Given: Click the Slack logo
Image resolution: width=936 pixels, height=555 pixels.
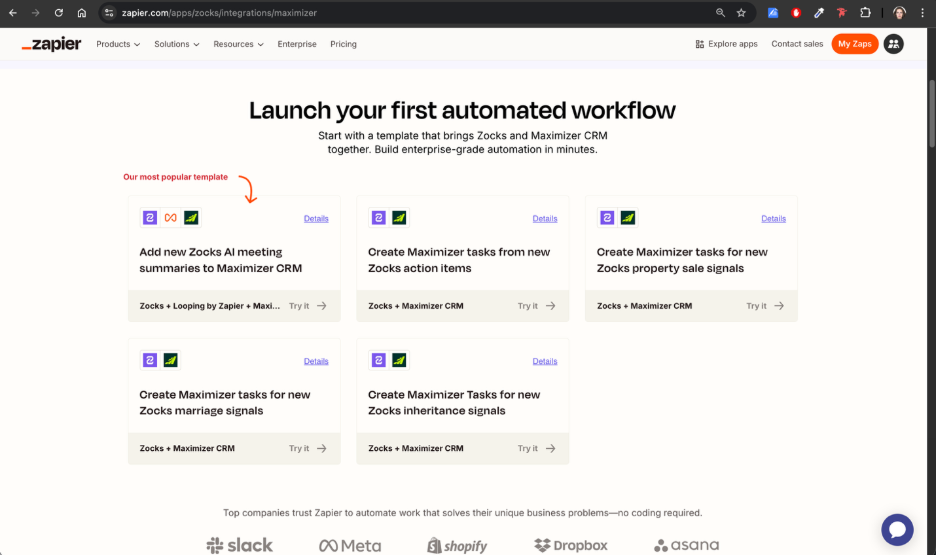Looking at the screenshot, I should 239,545.
